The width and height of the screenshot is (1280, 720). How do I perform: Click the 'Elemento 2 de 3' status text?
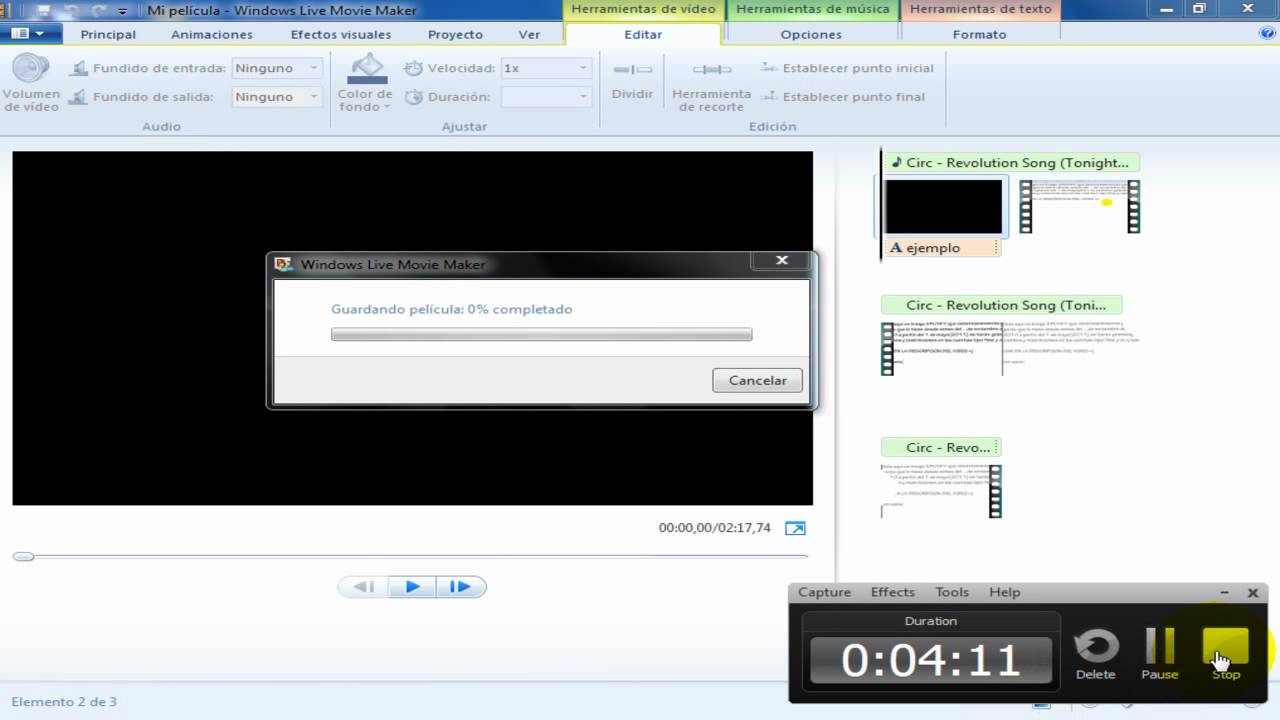click(64, 702)
